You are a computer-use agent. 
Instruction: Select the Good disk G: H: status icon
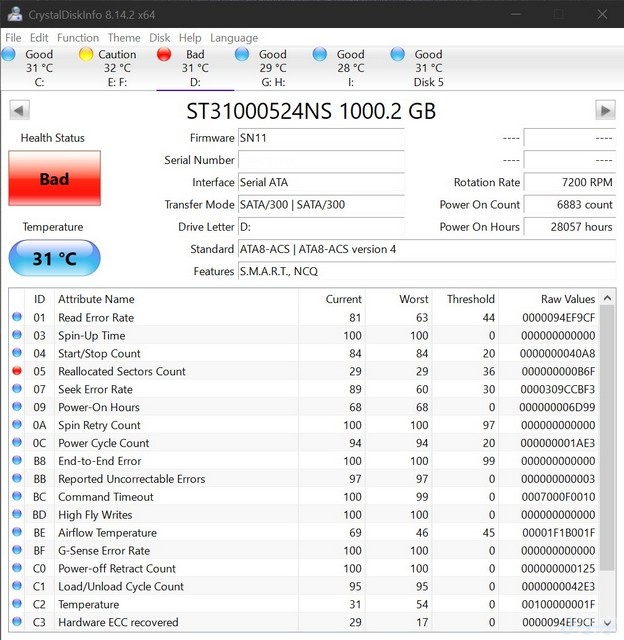(x=242, y=54)
